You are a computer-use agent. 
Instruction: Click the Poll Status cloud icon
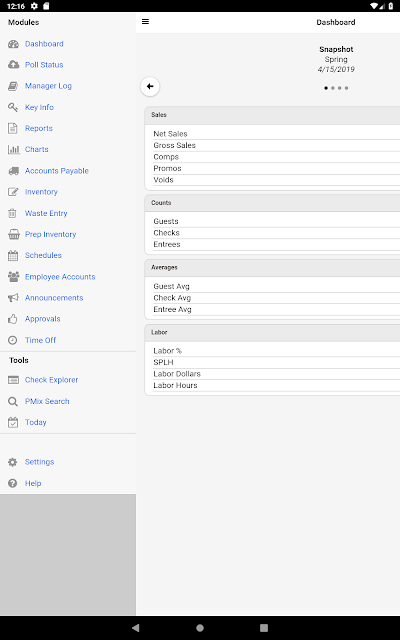pyautogui.click(x=13, y=64)
